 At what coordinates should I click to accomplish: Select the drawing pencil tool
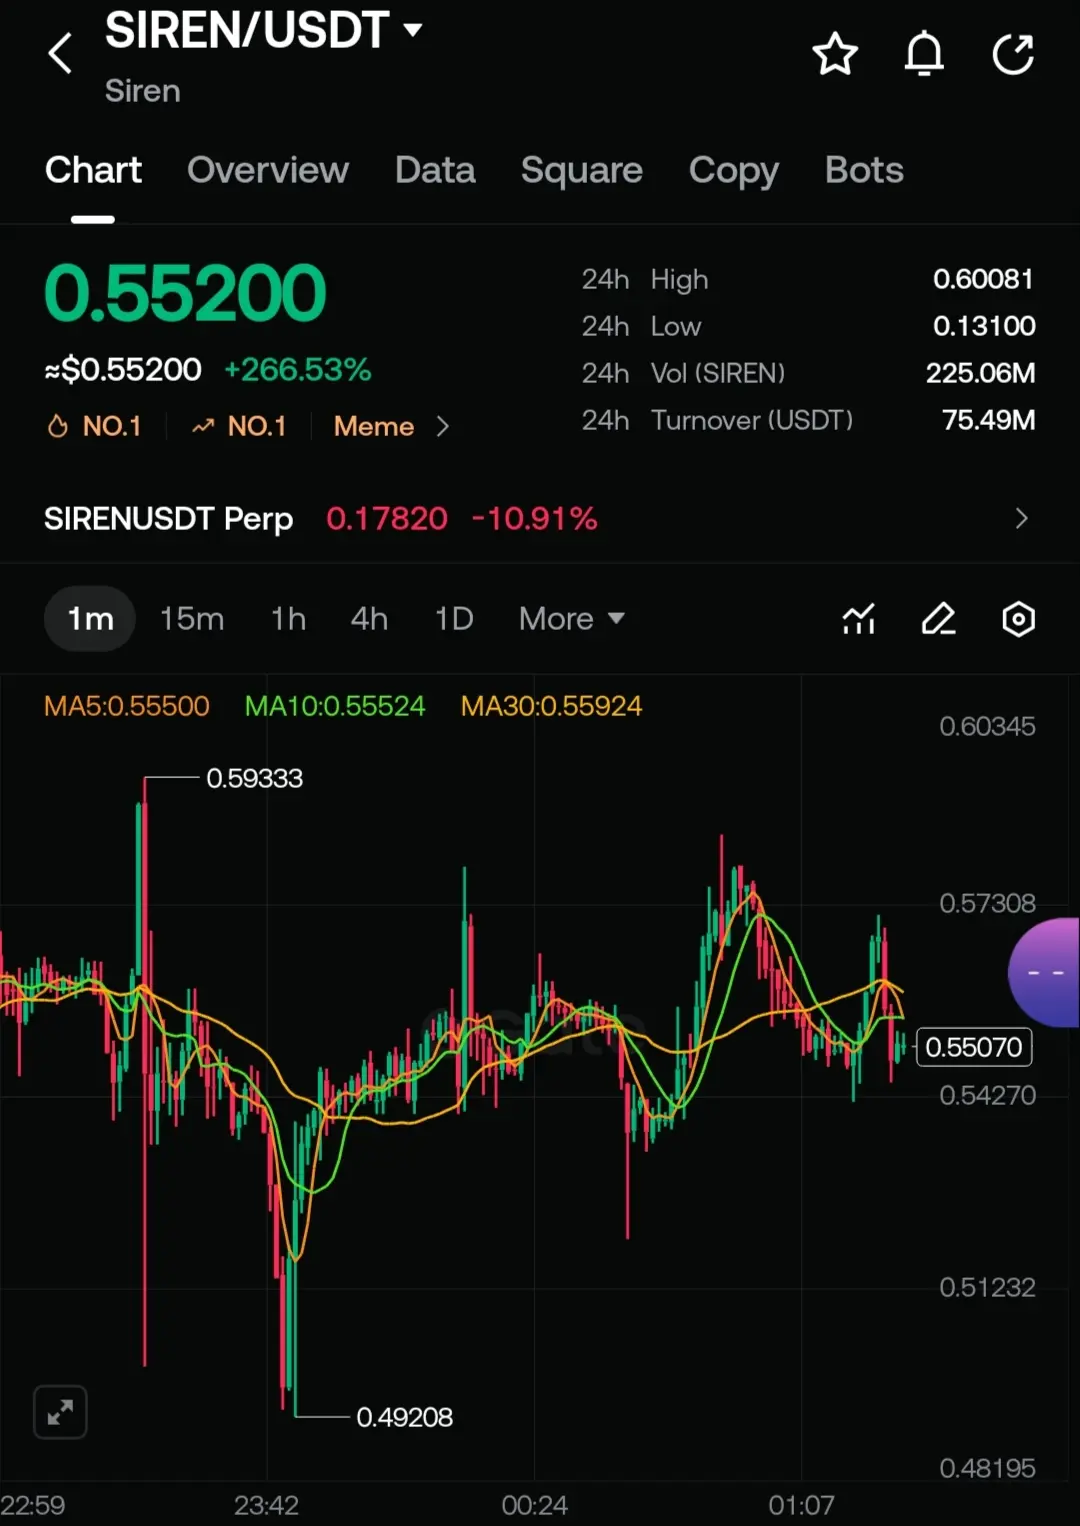click(938, 619)
